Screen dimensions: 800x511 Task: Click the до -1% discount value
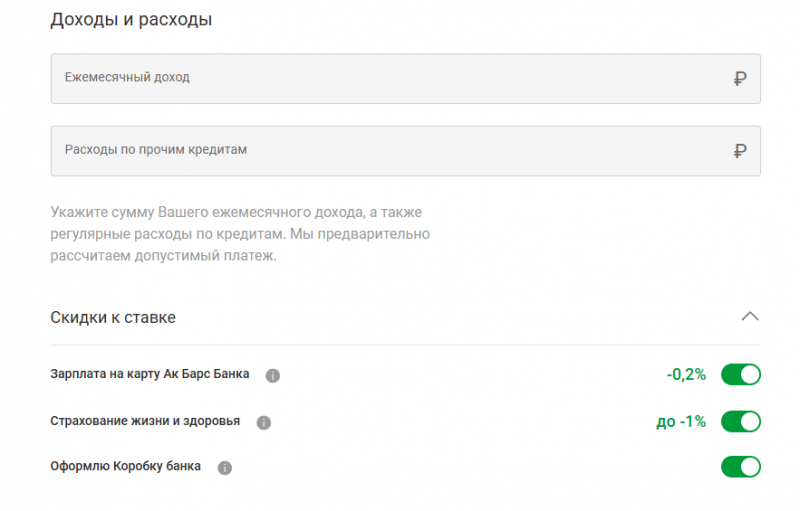coord(681,421)
